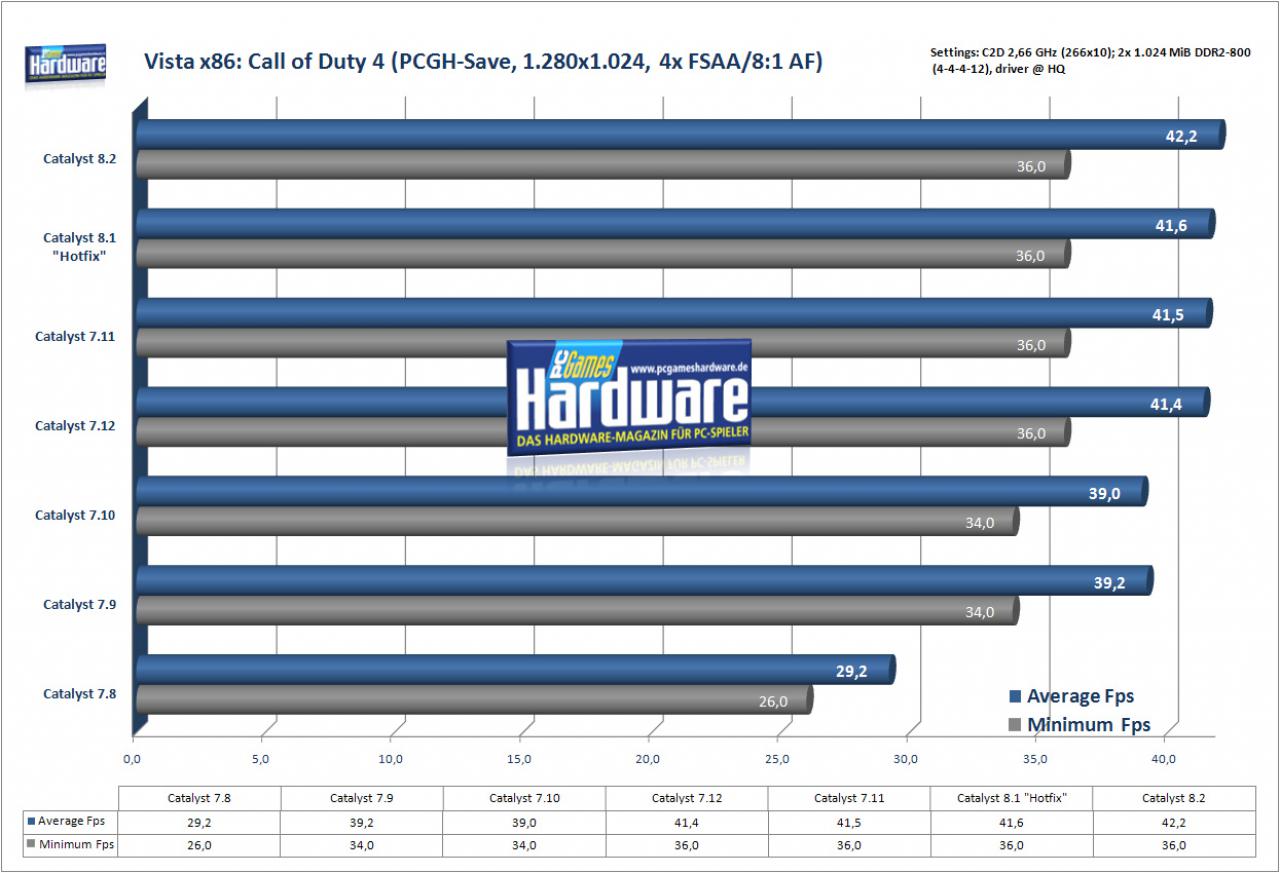Select the grey Catalyst 7.10 minimum bar
This screenshot has height=873, width=1280.
pos(578,522)
